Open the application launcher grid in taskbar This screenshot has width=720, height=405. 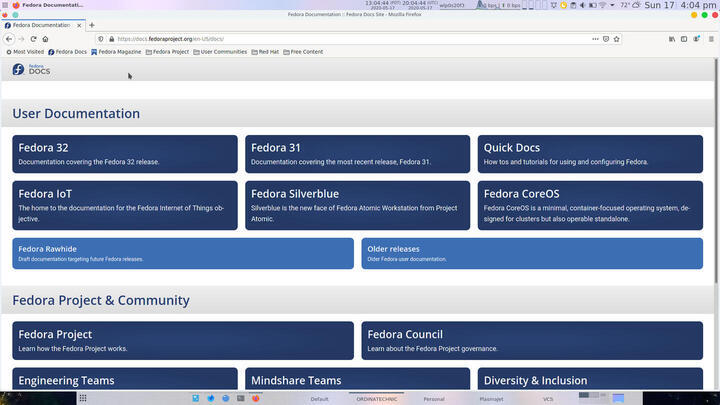(83, 398)
